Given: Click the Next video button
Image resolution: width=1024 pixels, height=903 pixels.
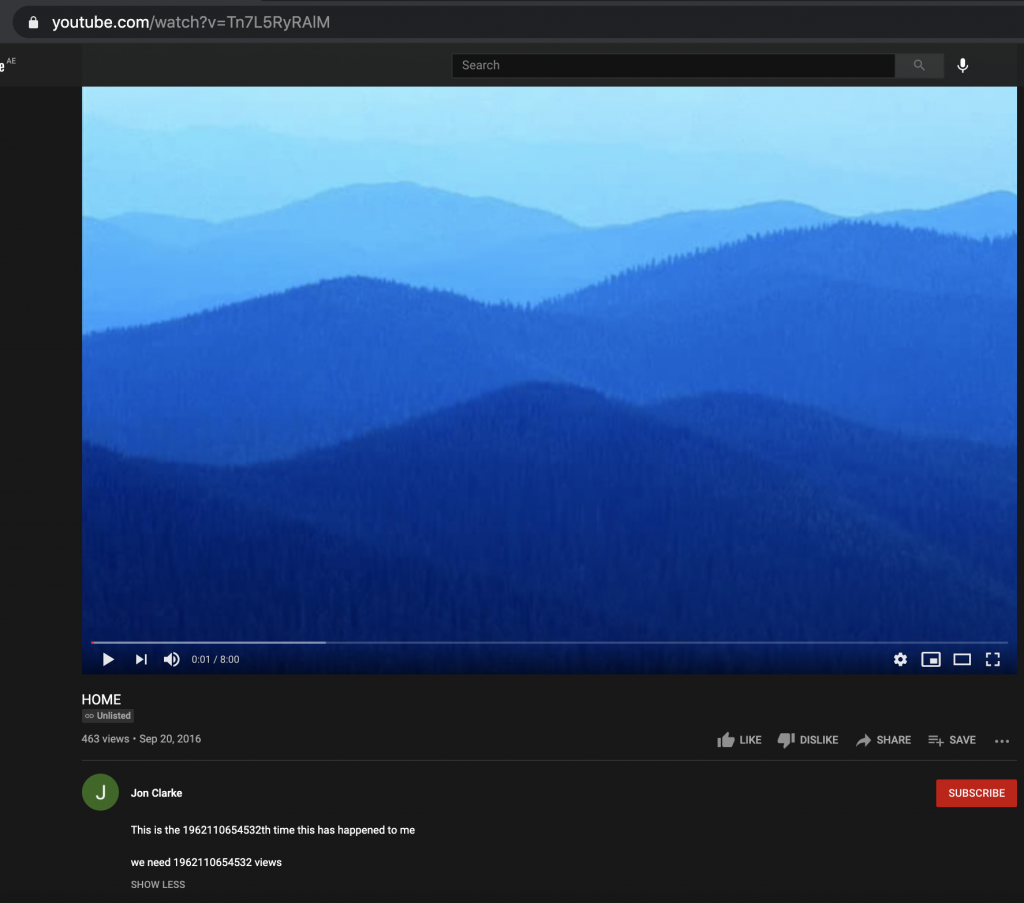Looking at the screenshot, I should click(x=140, y=659).
